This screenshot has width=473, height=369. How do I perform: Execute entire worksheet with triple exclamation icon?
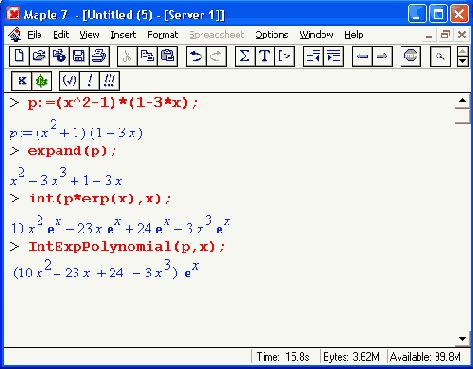(109, 81)
